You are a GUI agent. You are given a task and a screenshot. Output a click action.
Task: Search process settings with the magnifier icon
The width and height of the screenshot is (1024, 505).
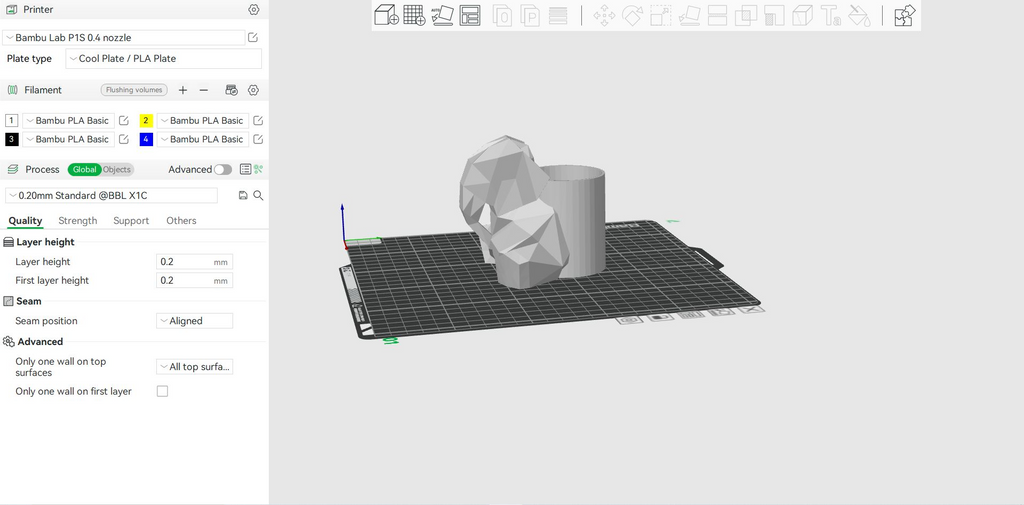[x=258, y=195]
